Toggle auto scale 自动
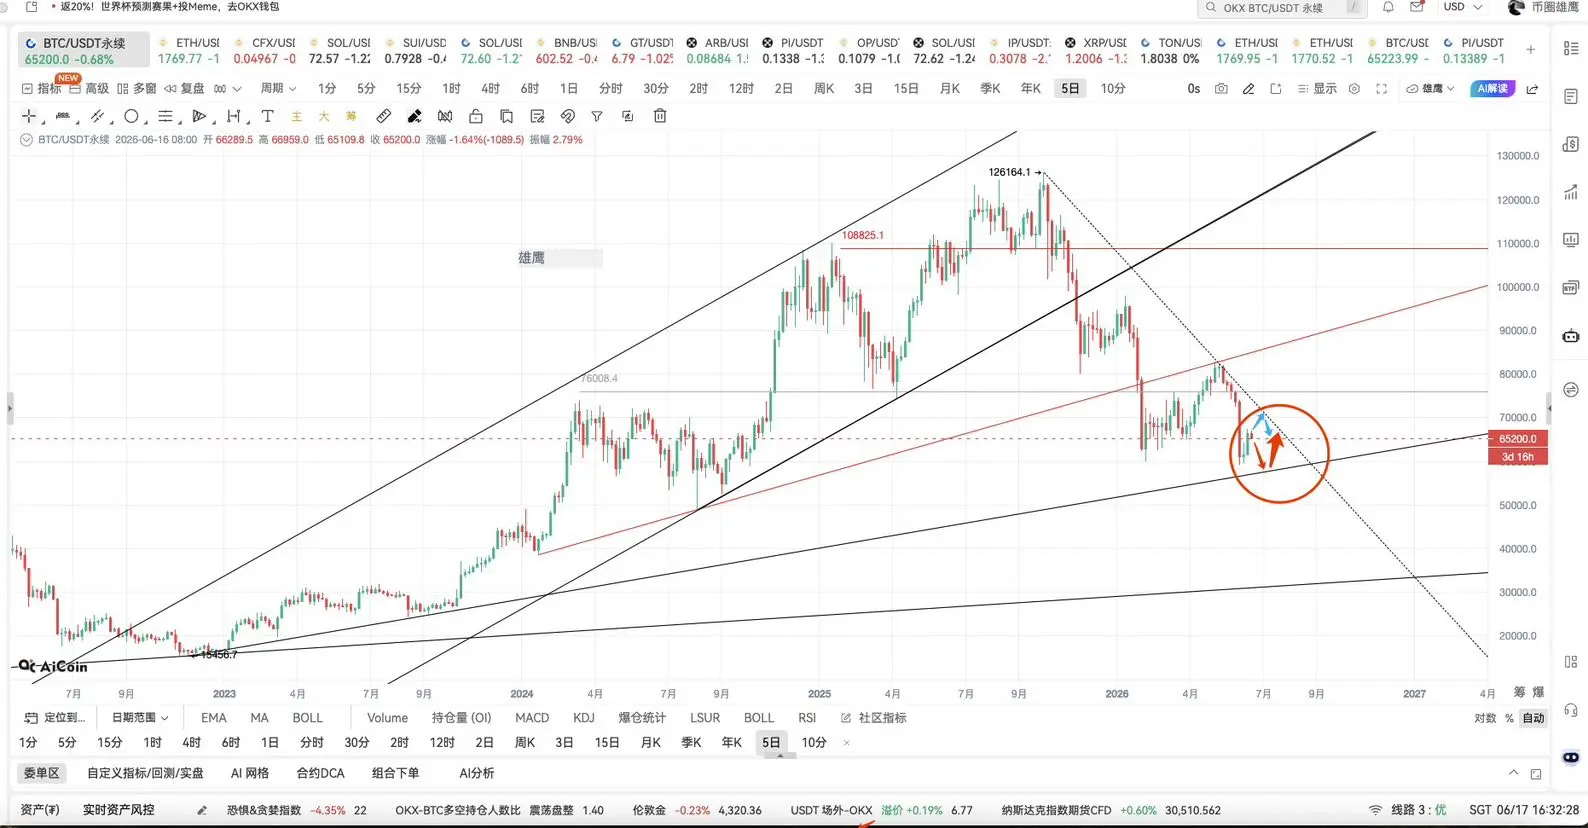This screenshot has height=828, width=1588. point(1533,718)
